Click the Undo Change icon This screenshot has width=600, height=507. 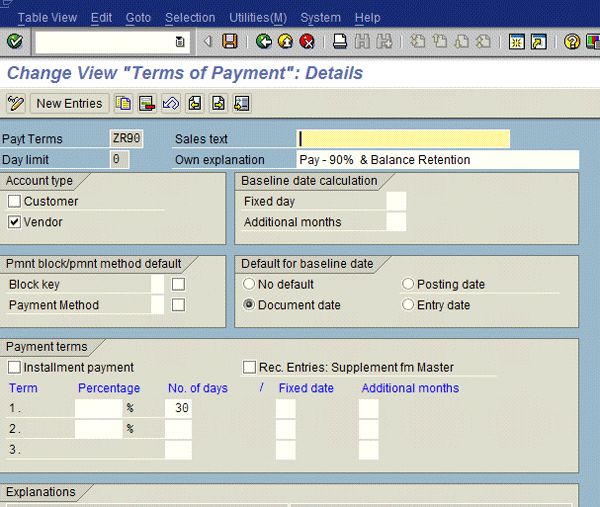point(170,103)
